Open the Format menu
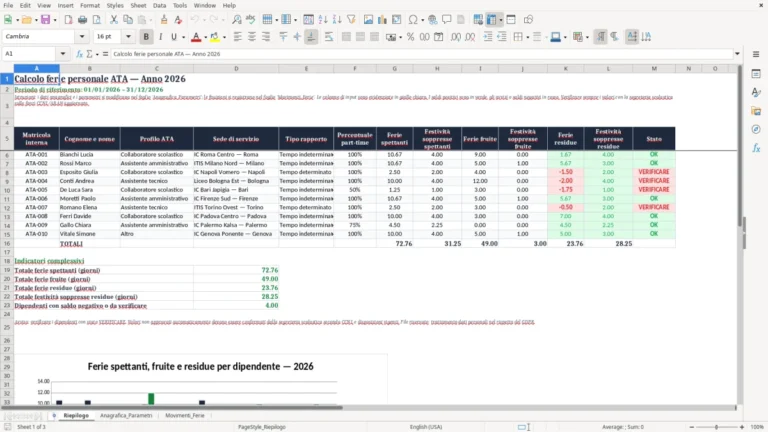Viewport: 768px width, 432px height. (x=90, y=5)
